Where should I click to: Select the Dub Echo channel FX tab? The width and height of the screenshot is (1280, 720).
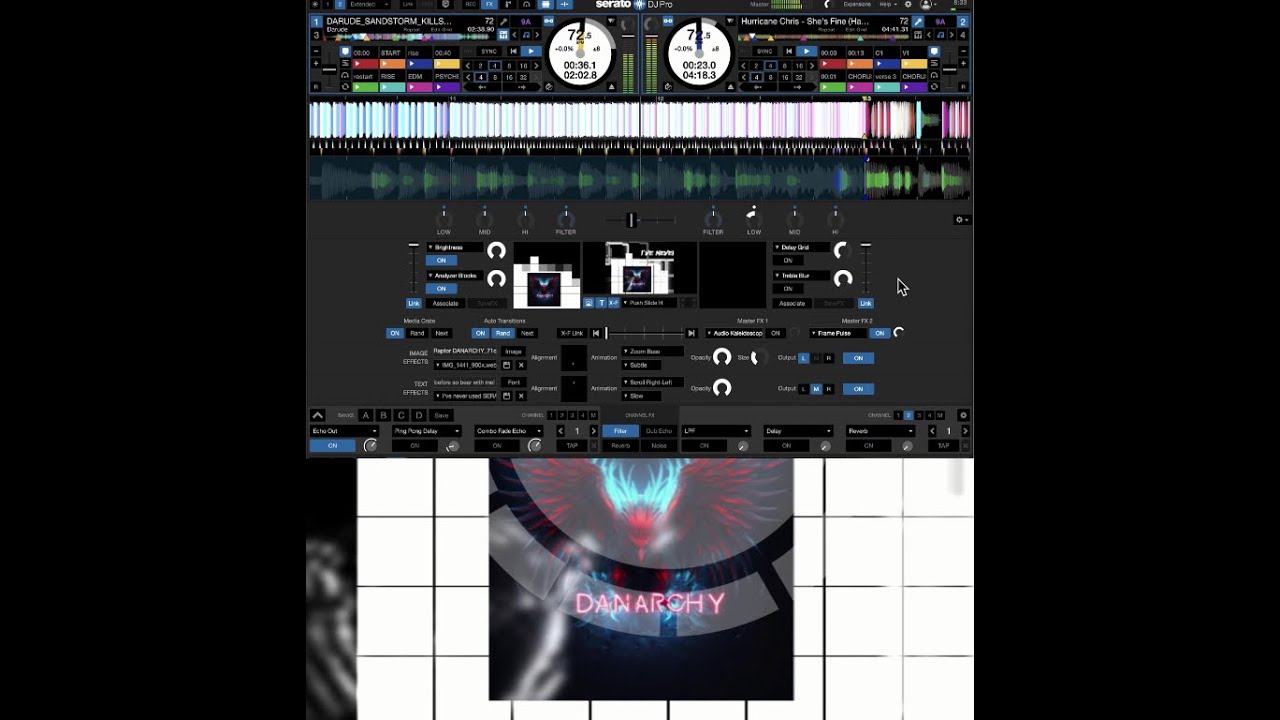click(x=659, y=431)
